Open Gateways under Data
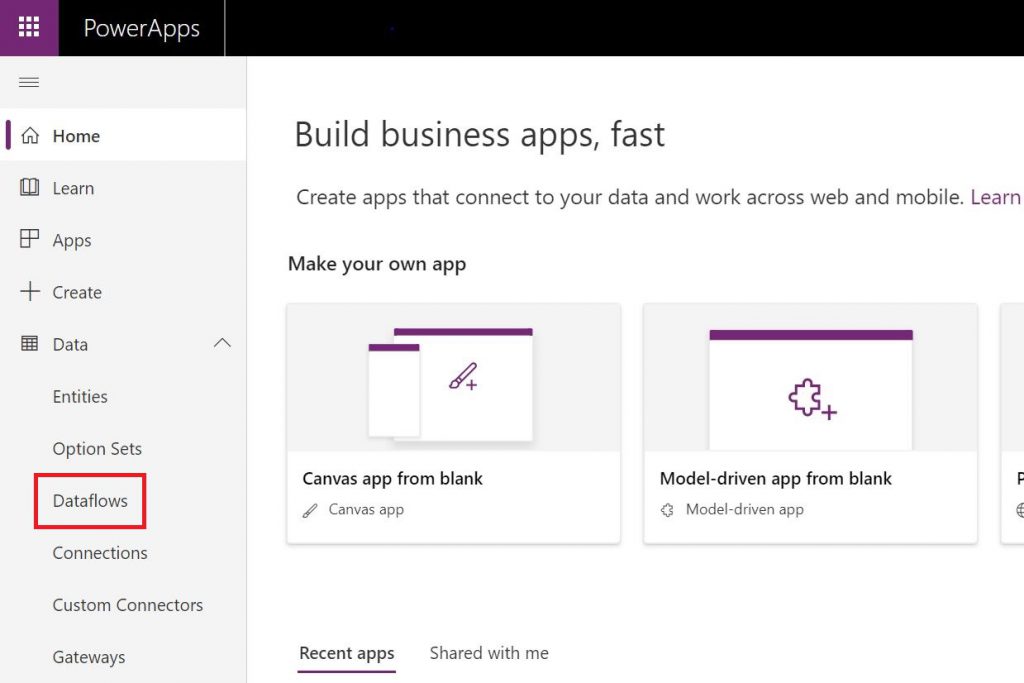The height and width of the screenshot is (683, 1024). tap(89, 657)
